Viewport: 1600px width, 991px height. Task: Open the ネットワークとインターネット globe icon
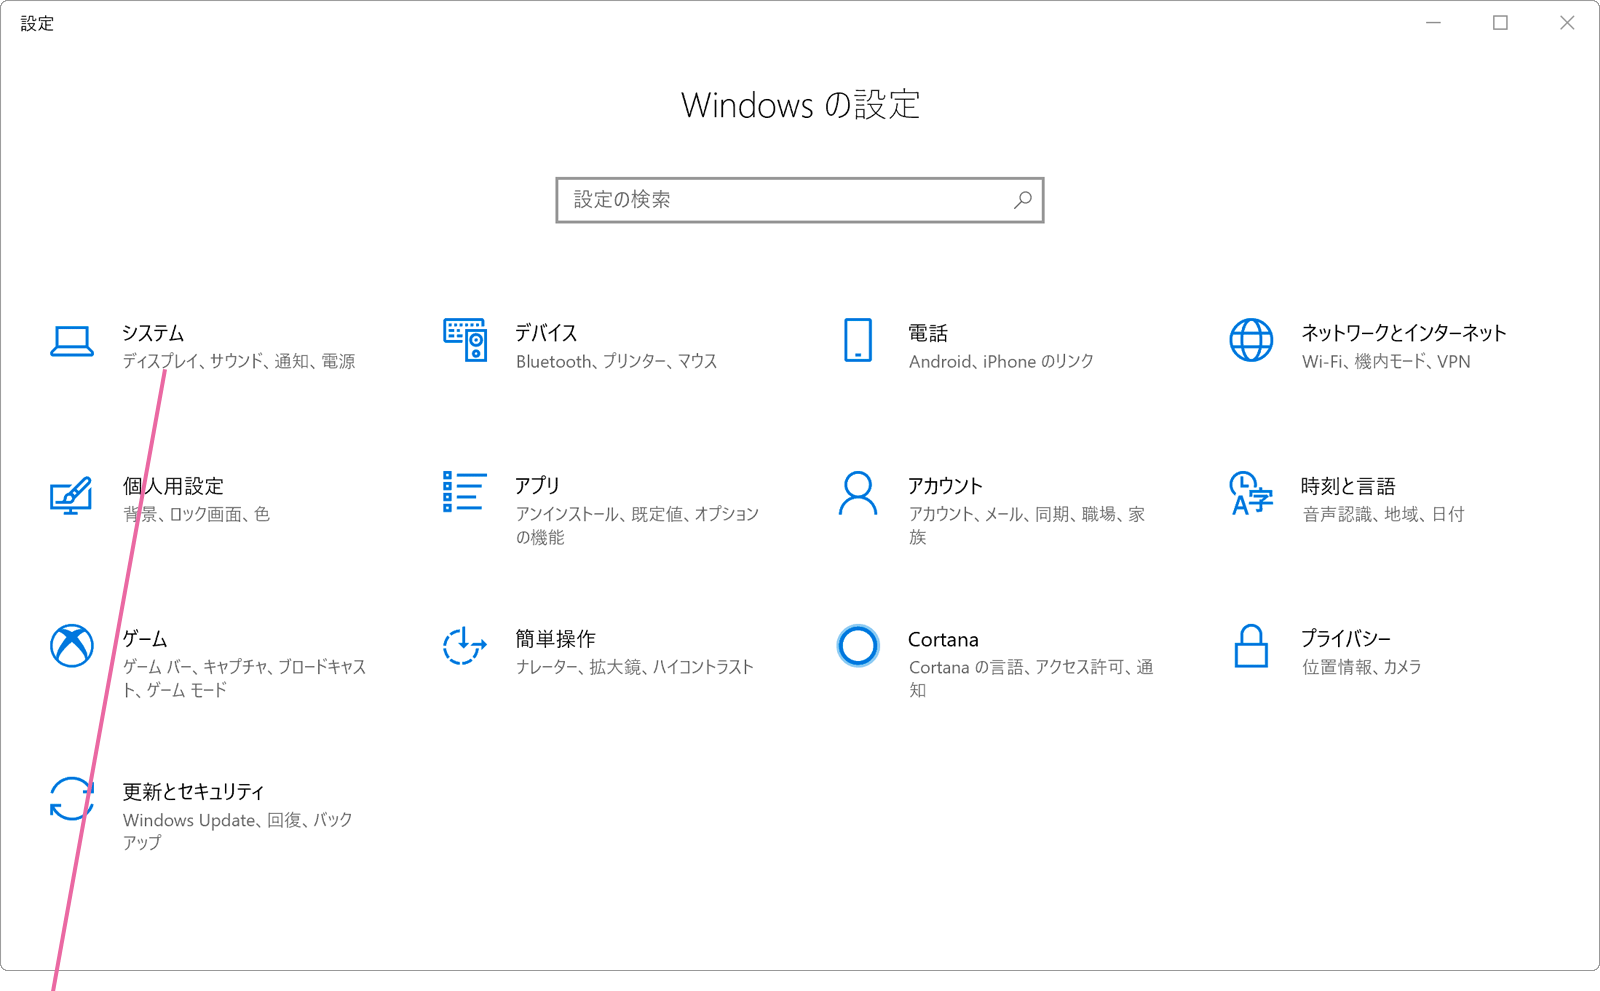(x=1251, y=340)
